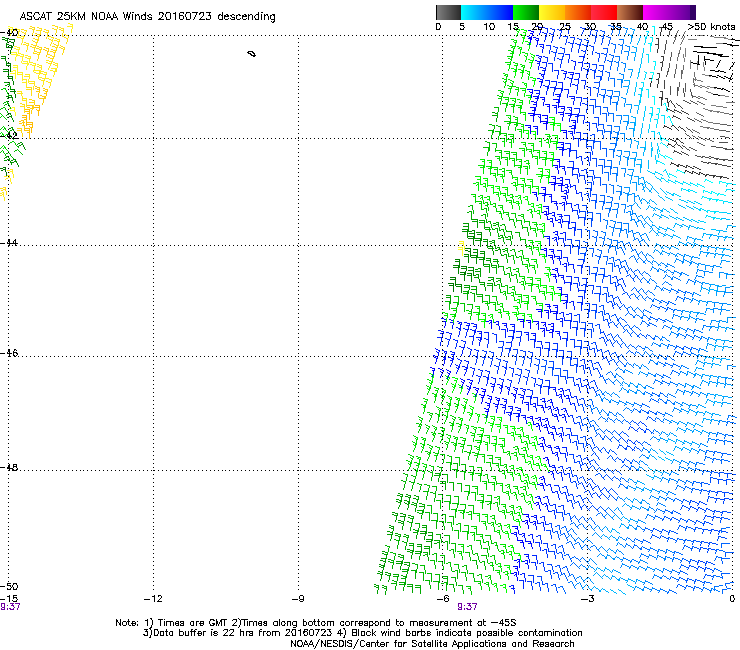Click the latitude label '-42'
Screen dimensions: 740x650
[9, 135]
